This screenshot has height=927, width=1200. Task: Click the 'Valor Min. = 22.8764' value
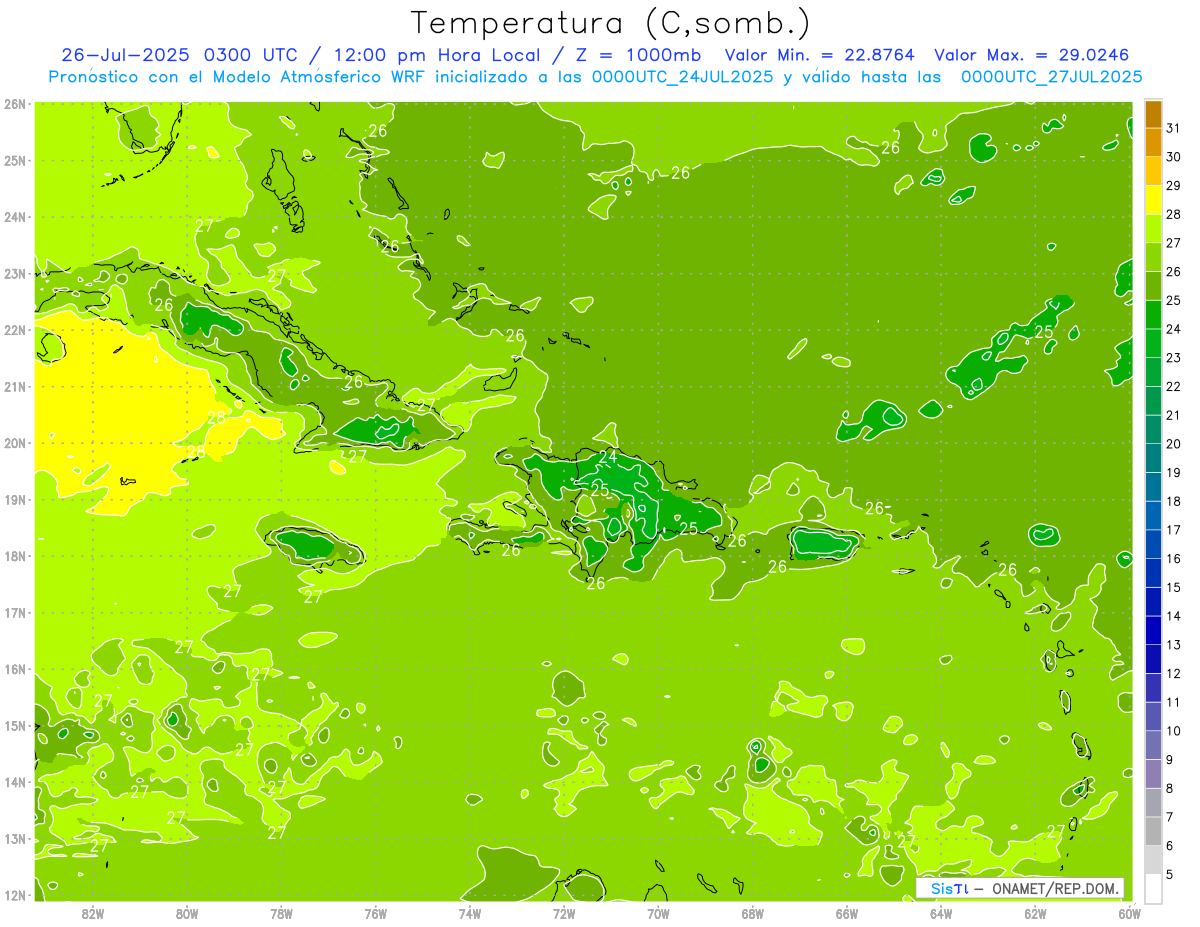click(x=819, y=55)
